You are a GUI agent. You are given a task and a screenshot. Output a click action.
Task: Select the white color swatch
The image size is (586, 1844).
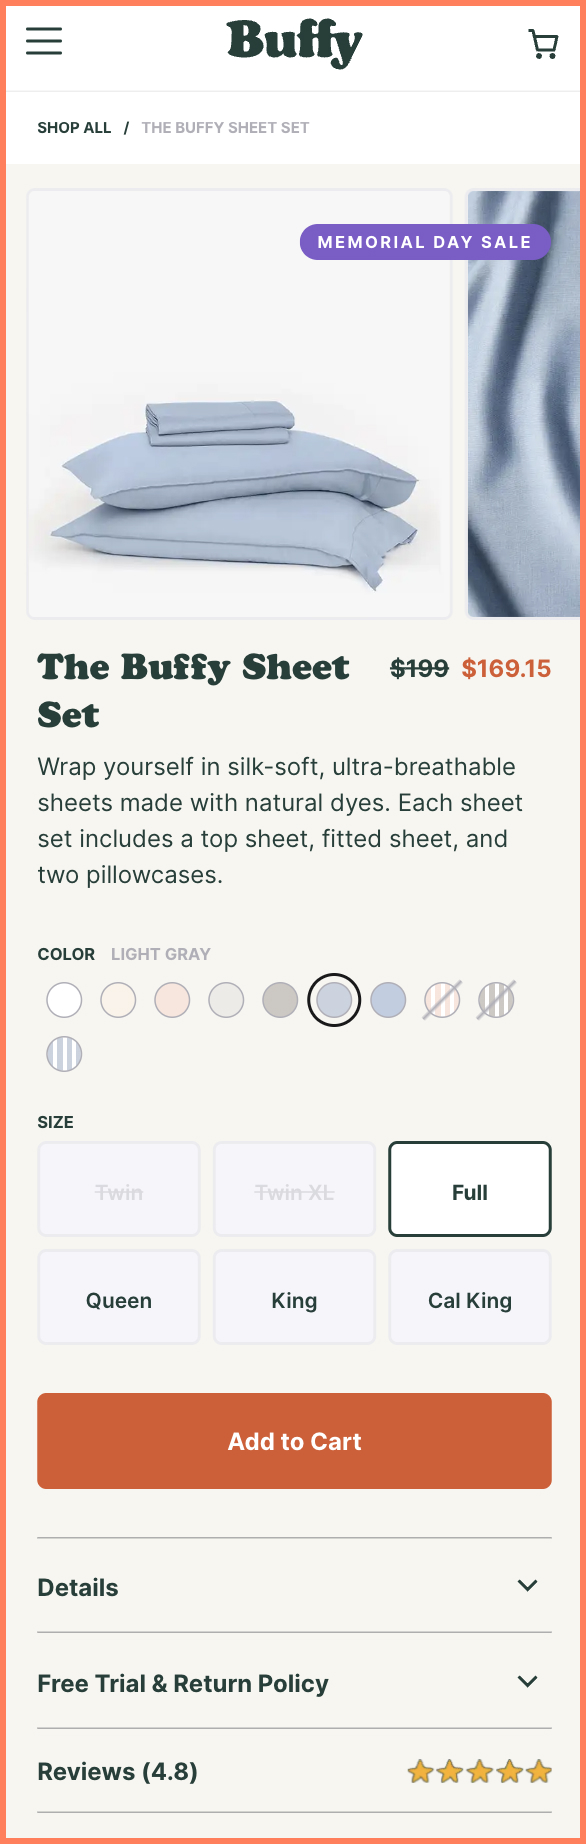[63, 999]
